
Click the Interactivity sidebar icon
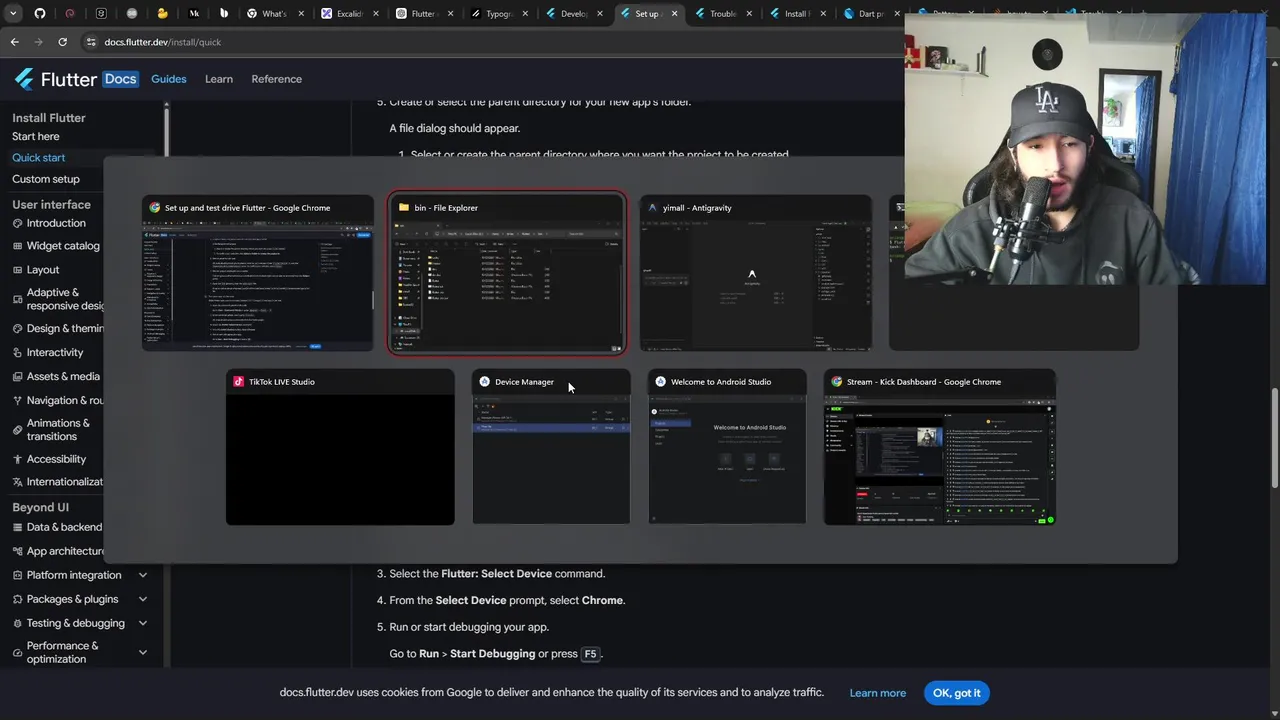click(17, 352)
